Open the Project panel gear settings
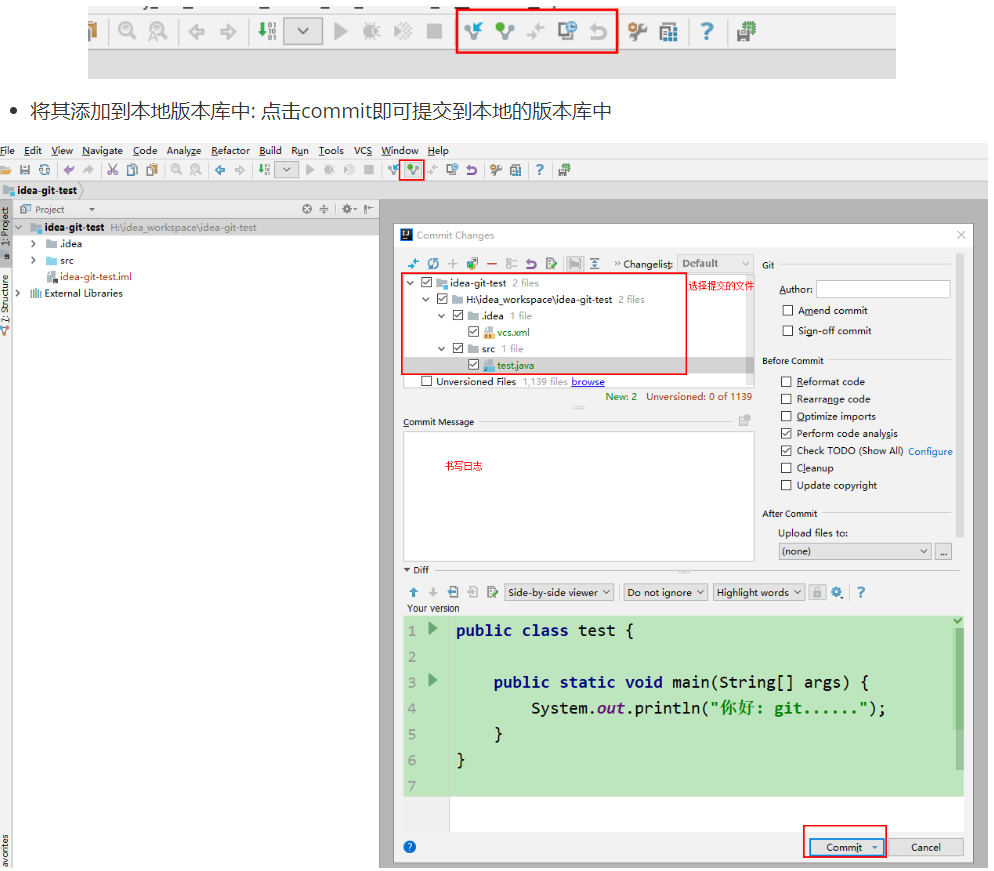Screen dimensions: 994x871 coord(349,209)
